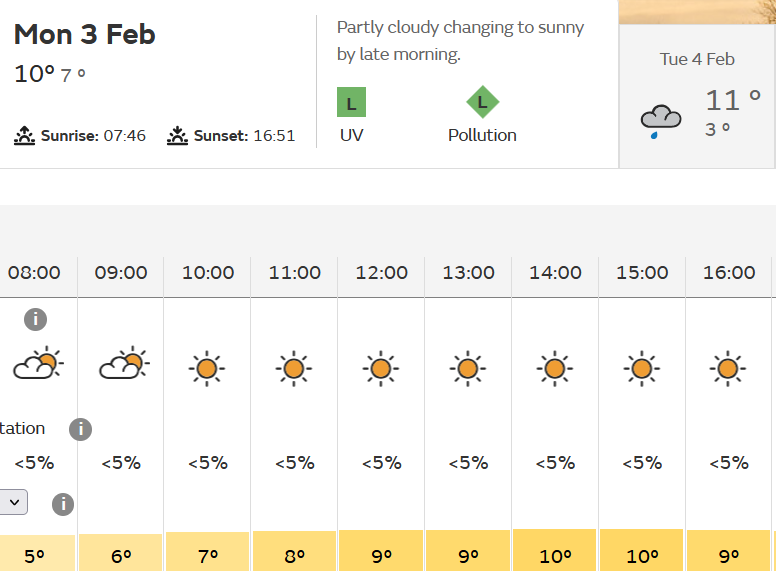Open the partially visible dropdown at left edge
The width and height of the screenshot is (776, 571).
pyautogui.click(x=13, y=502)
